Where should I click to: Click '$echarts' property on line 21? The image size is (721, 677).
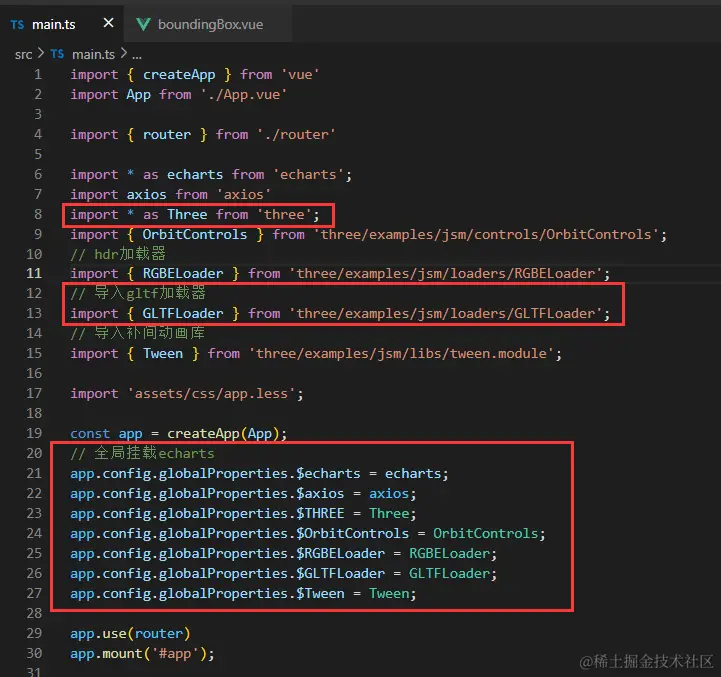(x=328, y=474)
